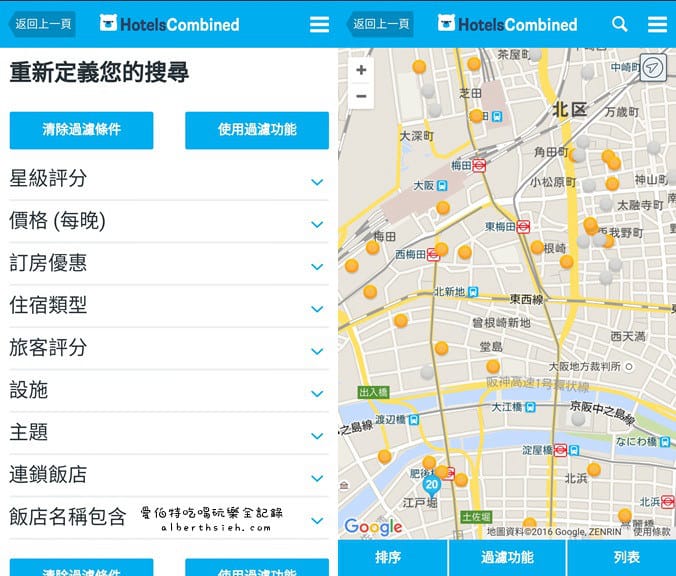Click the 東梅田 subway station icon

[x=523, y=227]
